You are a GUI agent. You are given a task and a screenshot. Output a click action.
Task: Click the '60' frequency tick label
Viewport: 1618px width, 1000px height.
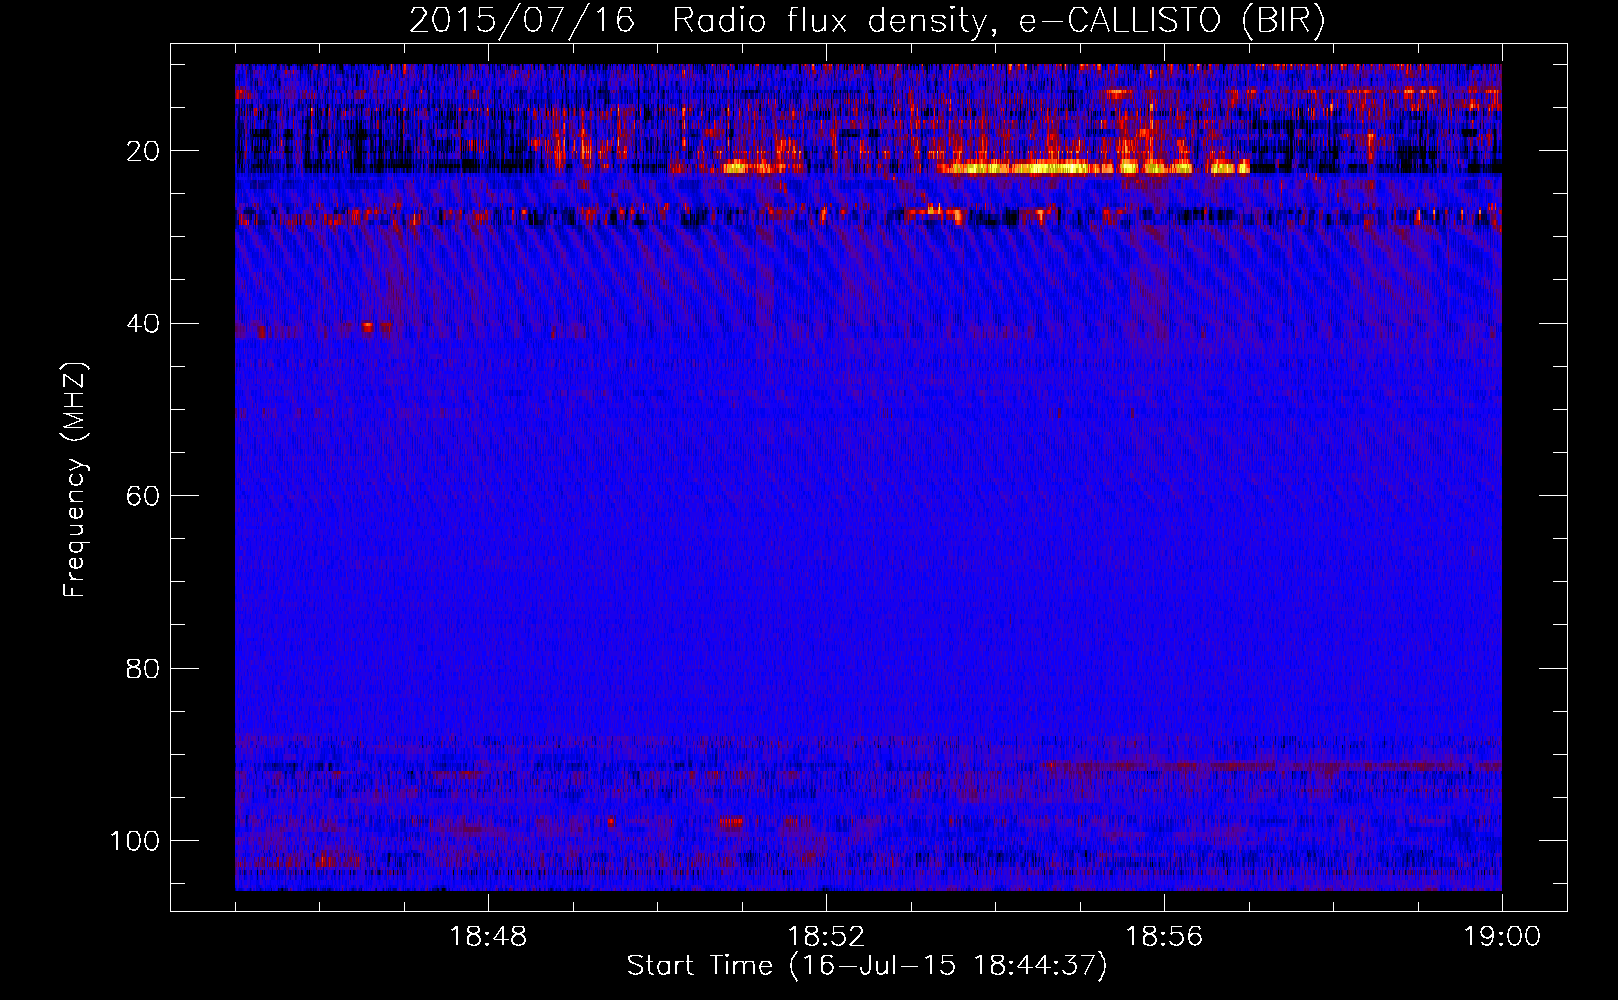tap(144, 496)
